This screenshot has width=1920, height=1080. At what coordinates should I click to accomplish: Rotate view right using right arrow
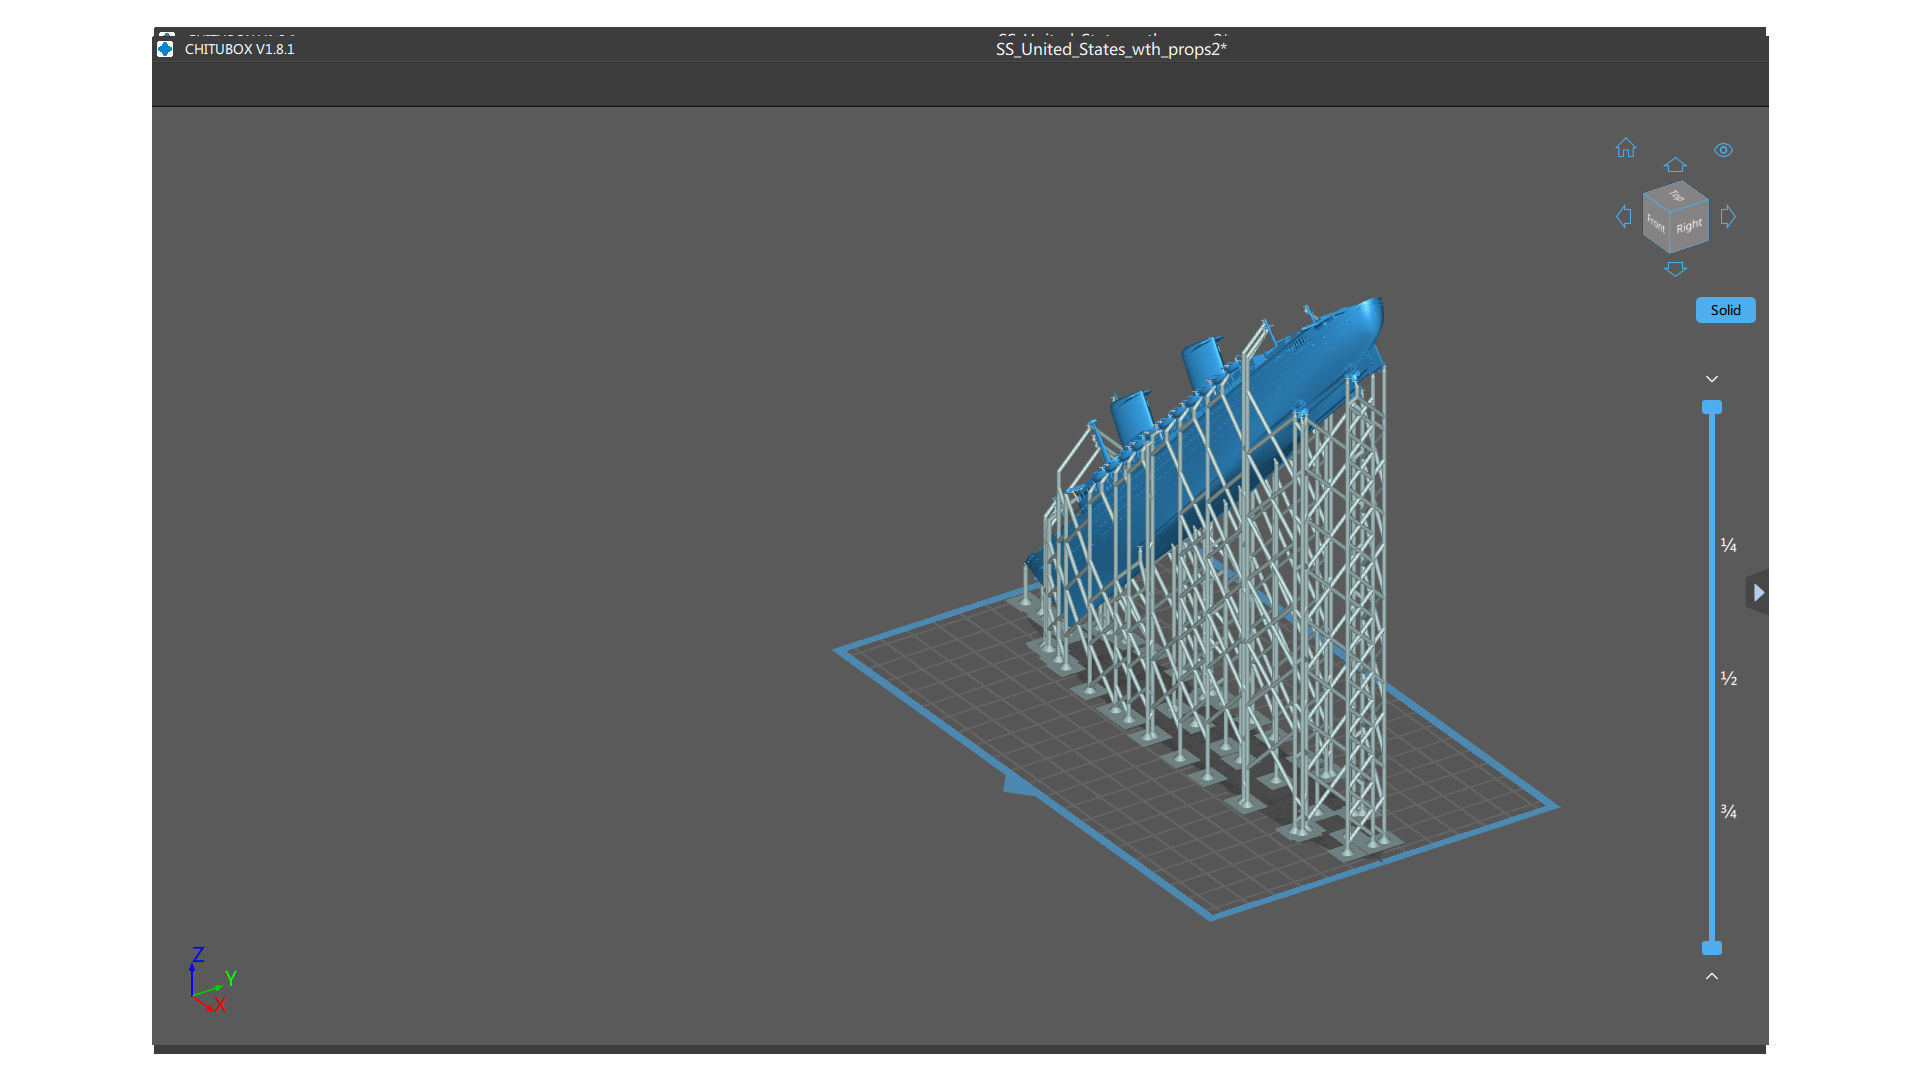click(x=1728, y=217)
